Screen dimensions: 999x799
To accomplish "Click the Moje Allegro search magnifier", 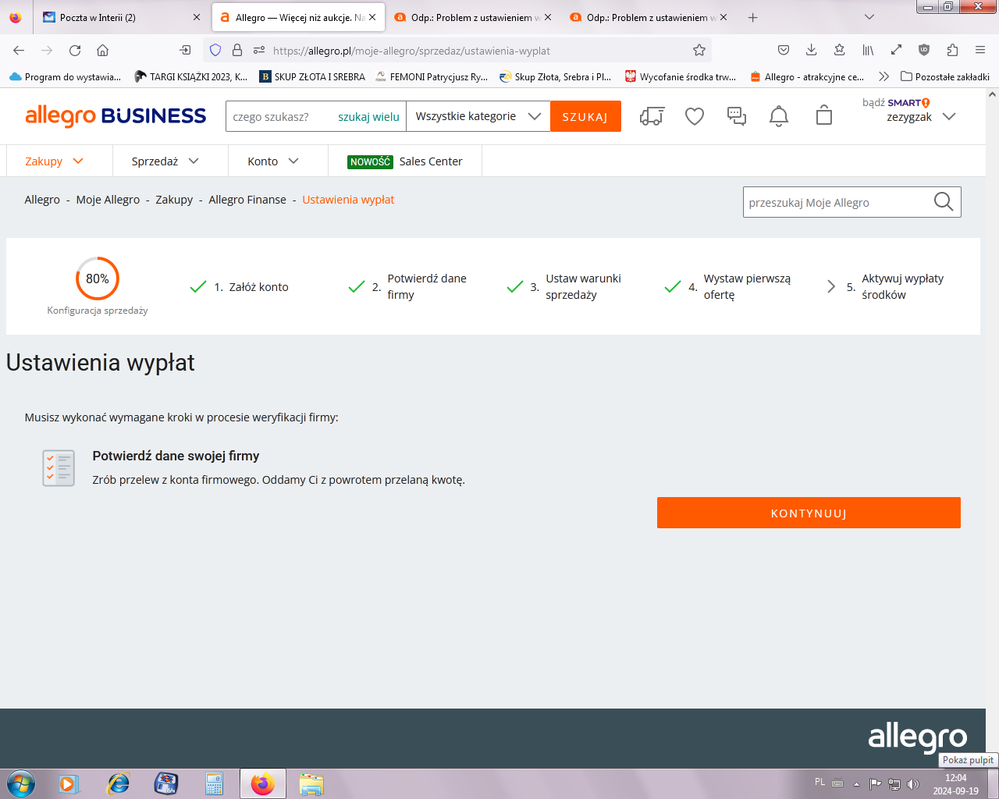I will pos(943,202).
